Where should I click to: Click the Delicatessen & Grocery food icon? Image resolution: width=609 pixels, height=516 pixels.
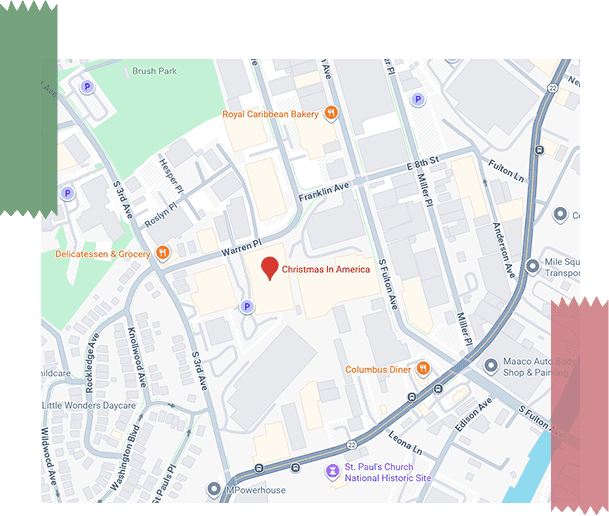(x=163, y=254)
